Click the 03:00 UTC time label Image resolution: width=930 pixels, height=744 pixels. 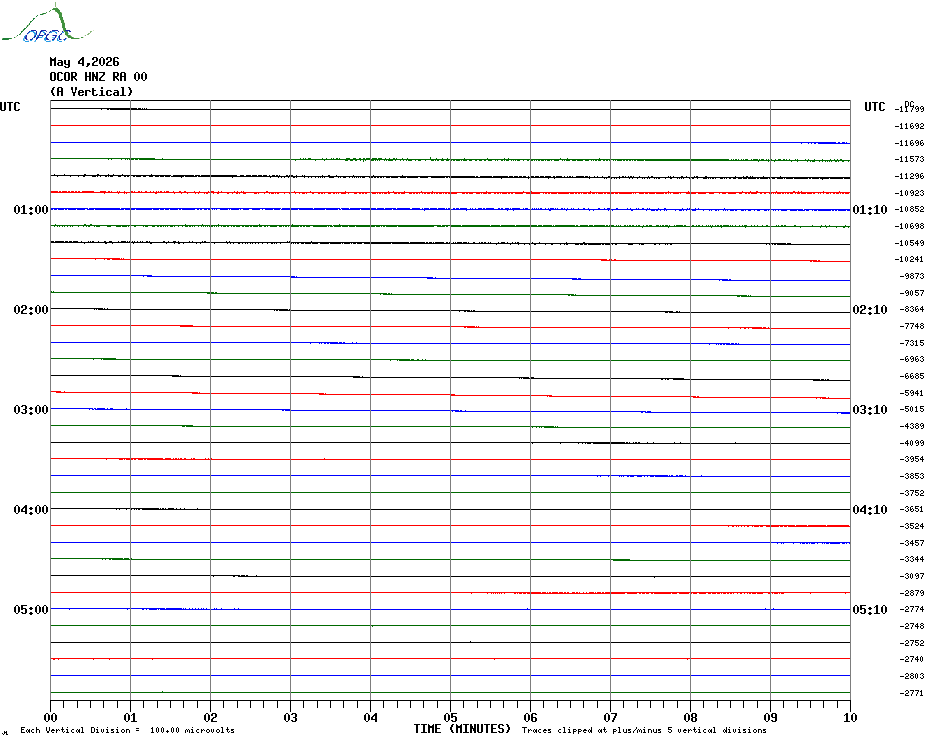31,409
